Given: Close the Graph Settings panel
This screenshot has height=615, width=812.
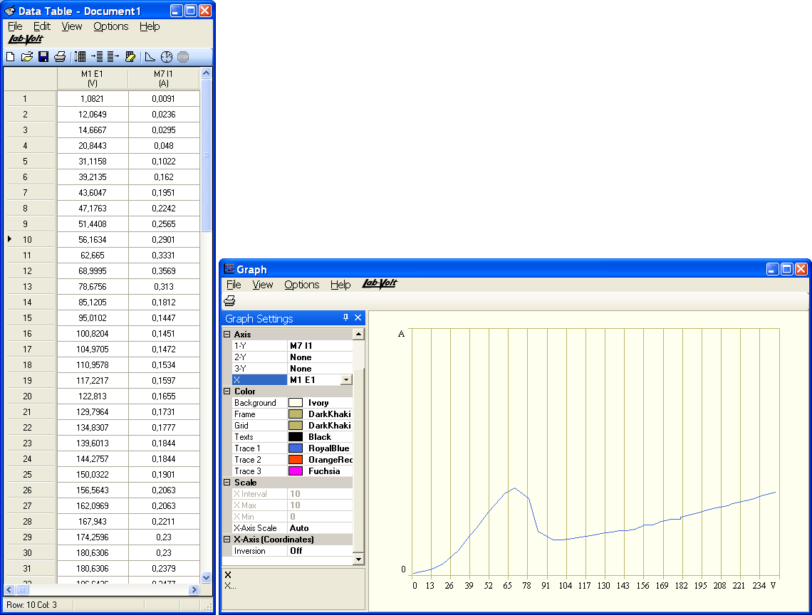Looking at the screenshot, I should point(358,318).
